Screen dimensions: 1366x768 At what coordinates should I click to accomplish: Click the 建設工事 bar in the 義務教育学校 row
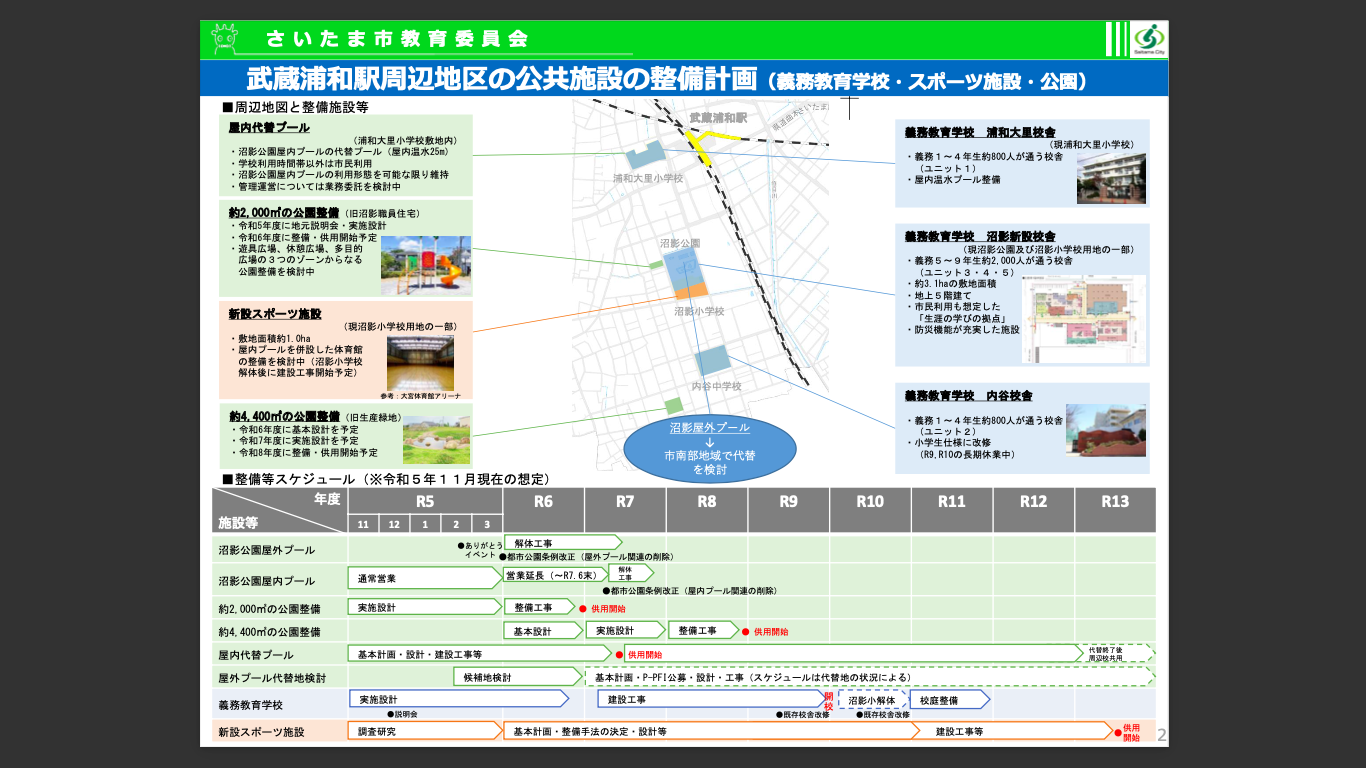(714, 700)
